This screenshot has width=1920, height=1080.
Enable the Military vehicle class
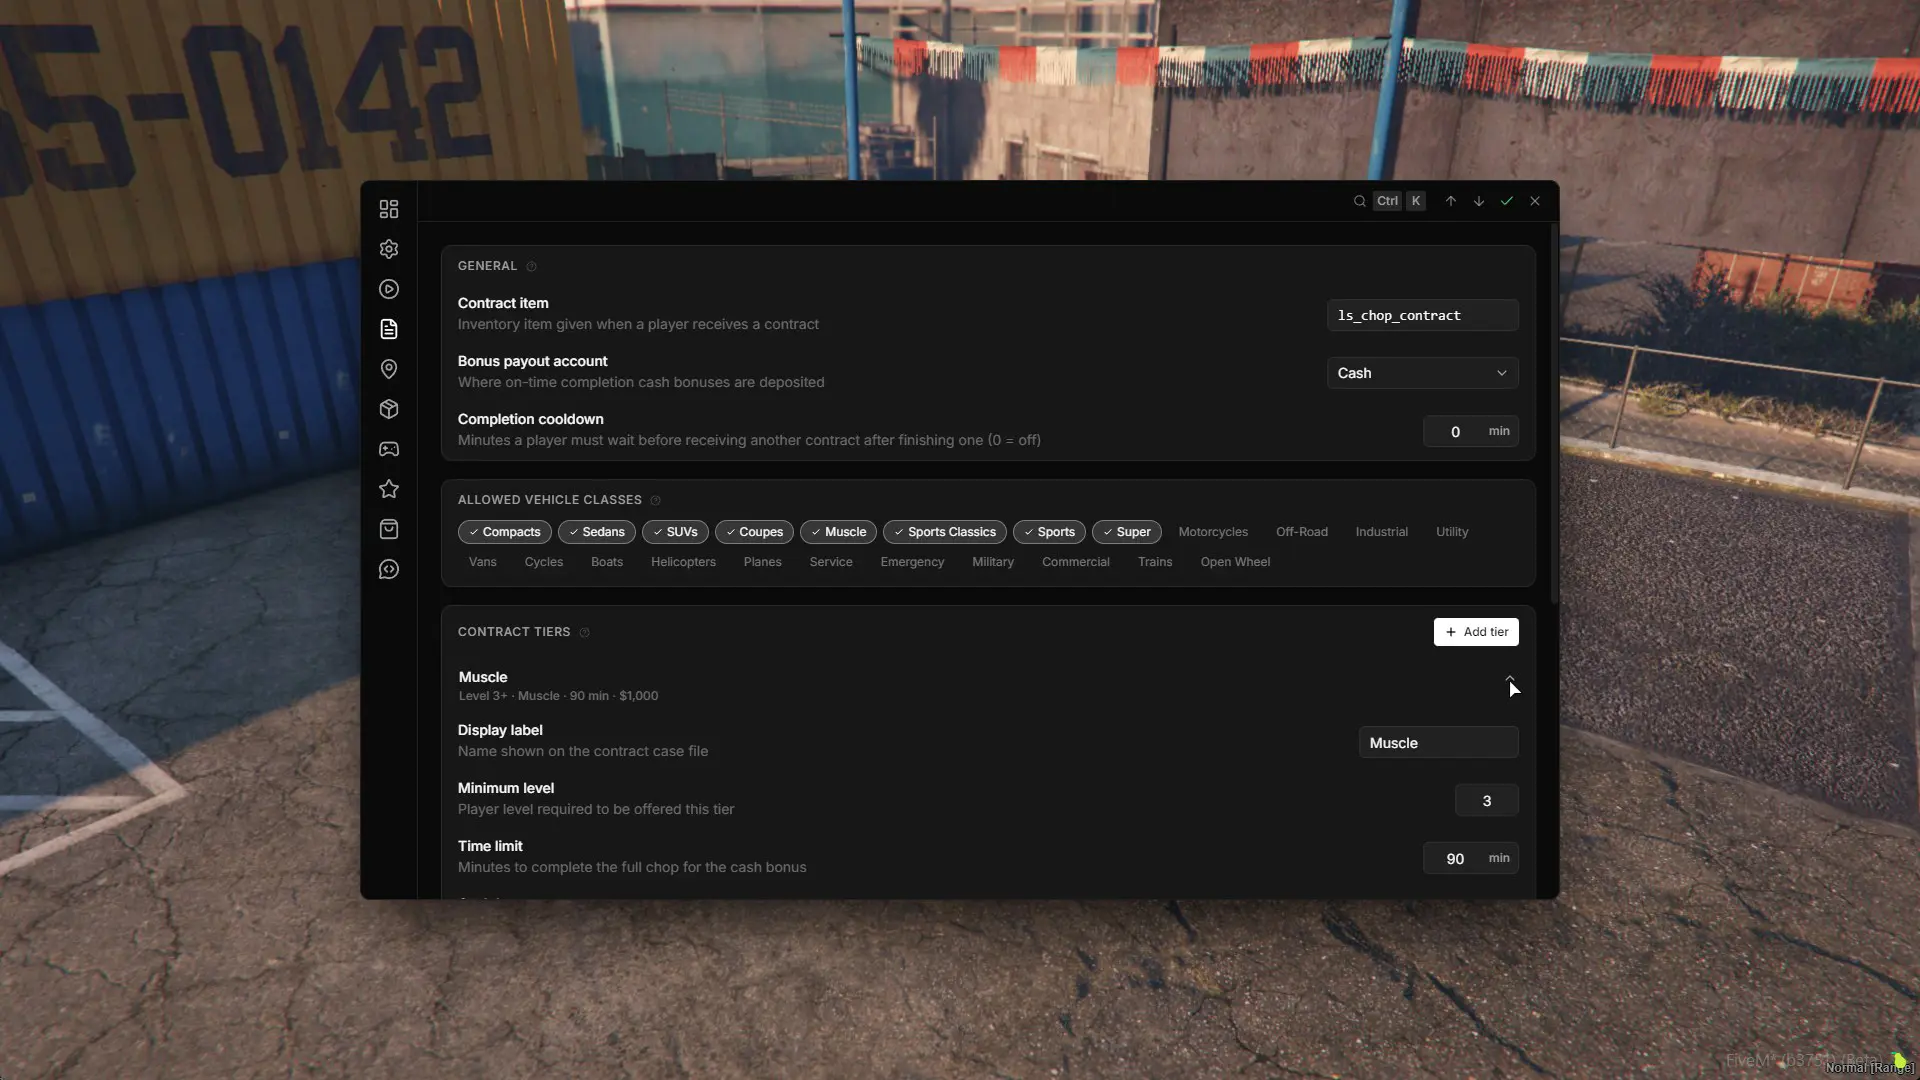click(993, 562)
